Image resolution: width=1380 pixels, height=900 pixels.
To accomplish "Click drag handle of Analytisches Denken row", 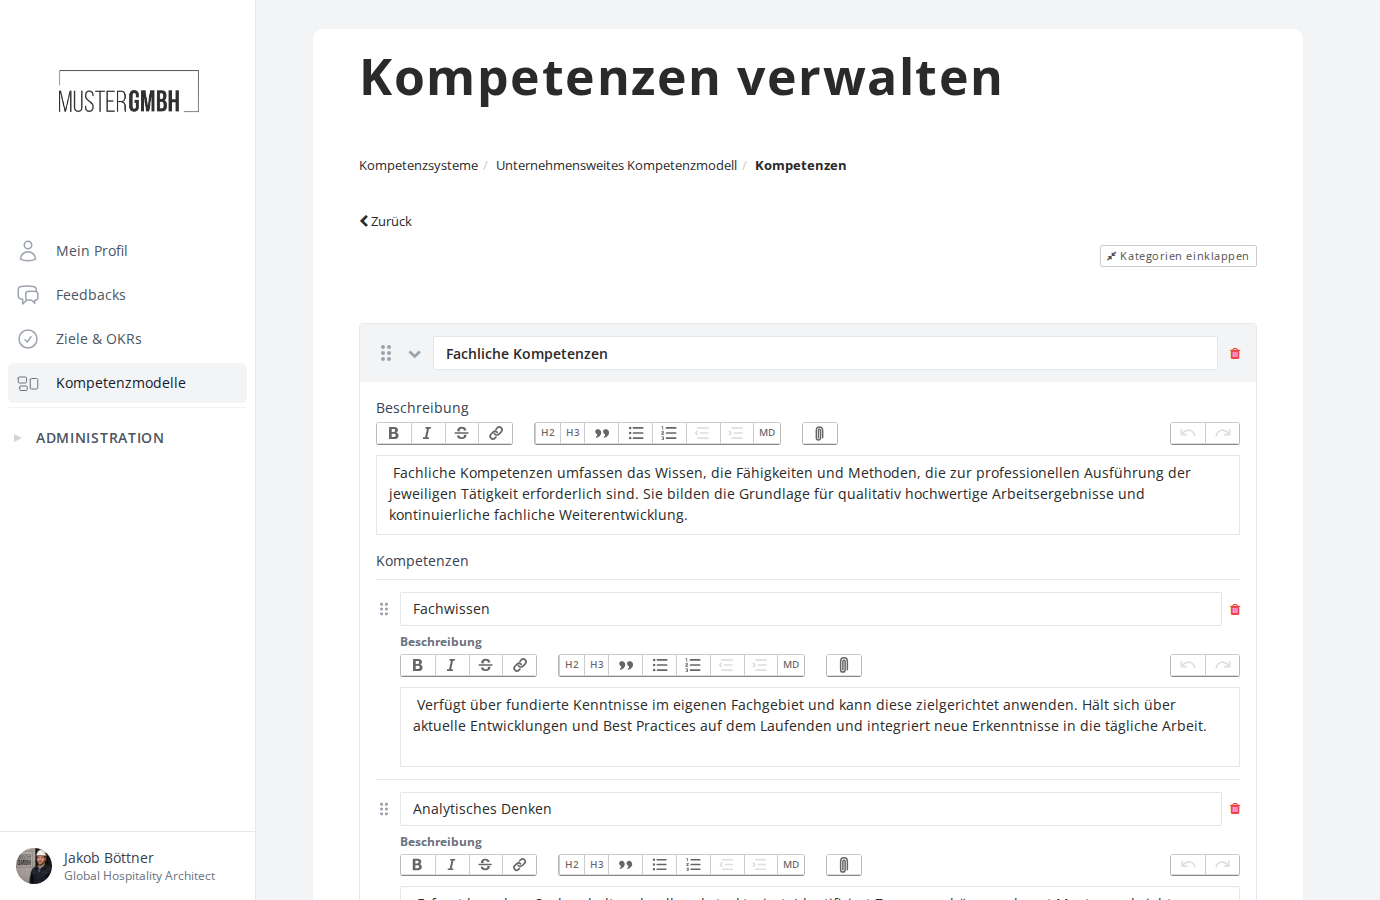I will [384, 809].
